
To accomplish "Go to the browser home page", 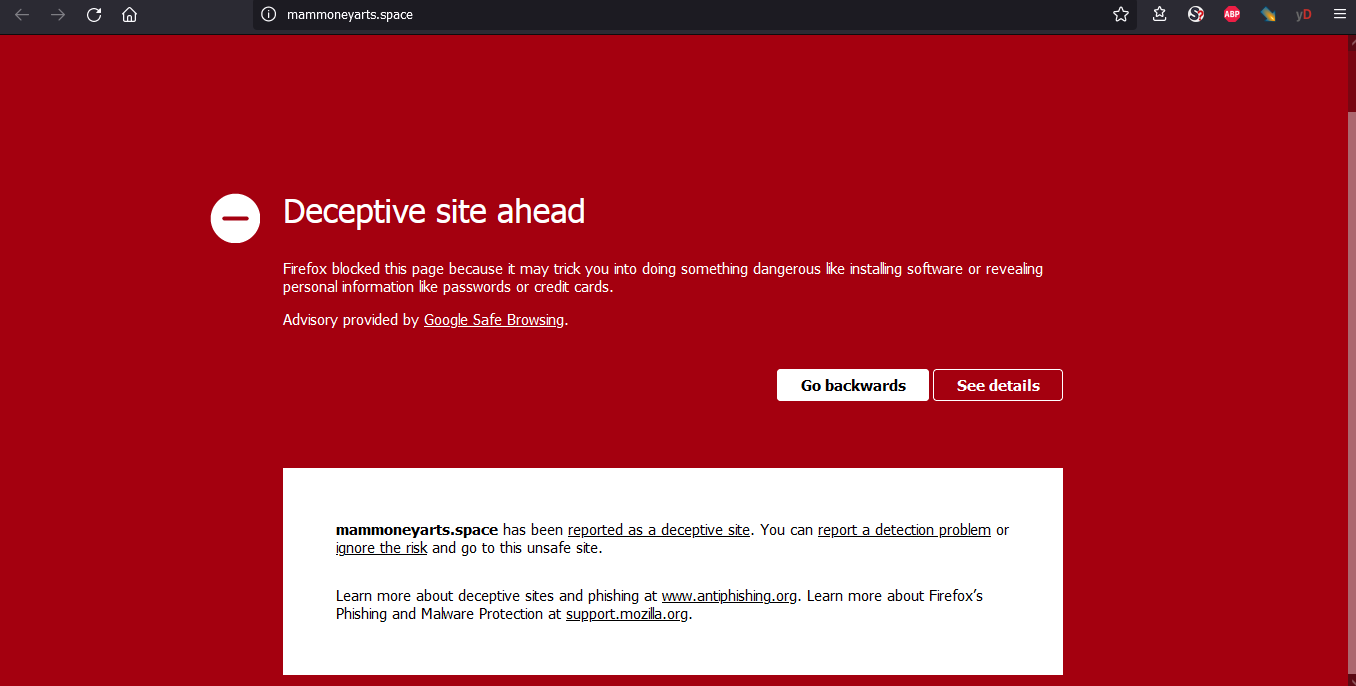I will coord(129,15).
